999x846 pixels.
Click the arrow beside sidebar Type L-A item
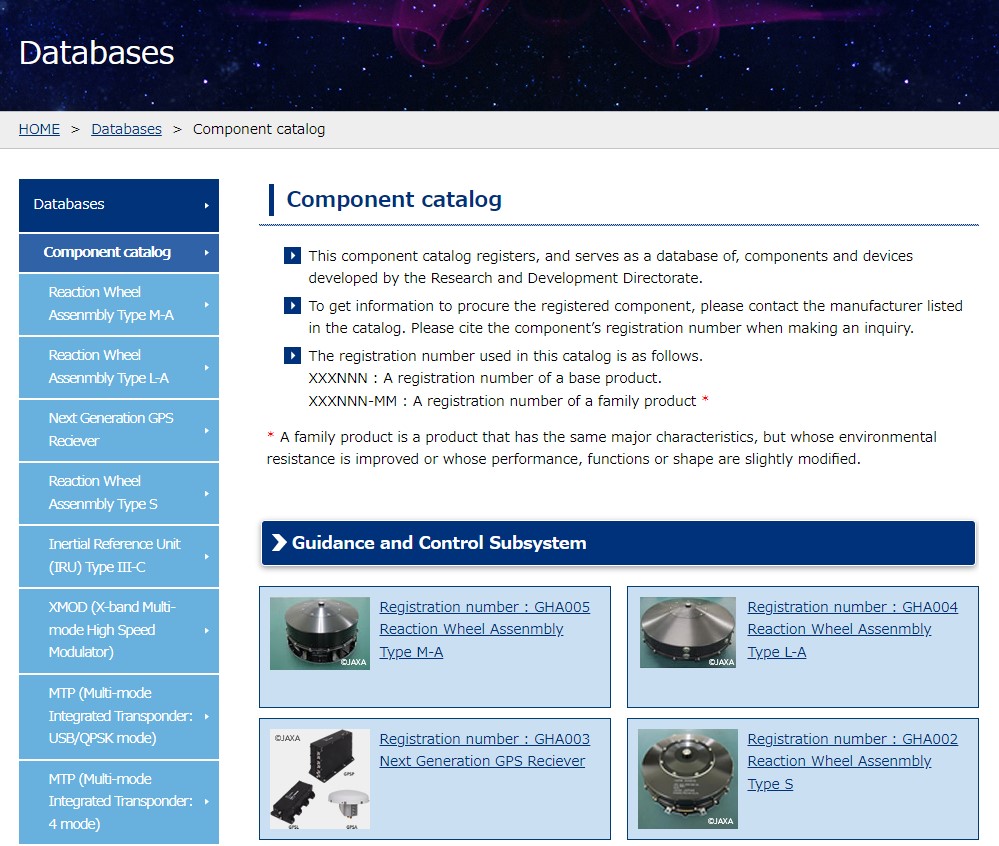pos(206,368)
